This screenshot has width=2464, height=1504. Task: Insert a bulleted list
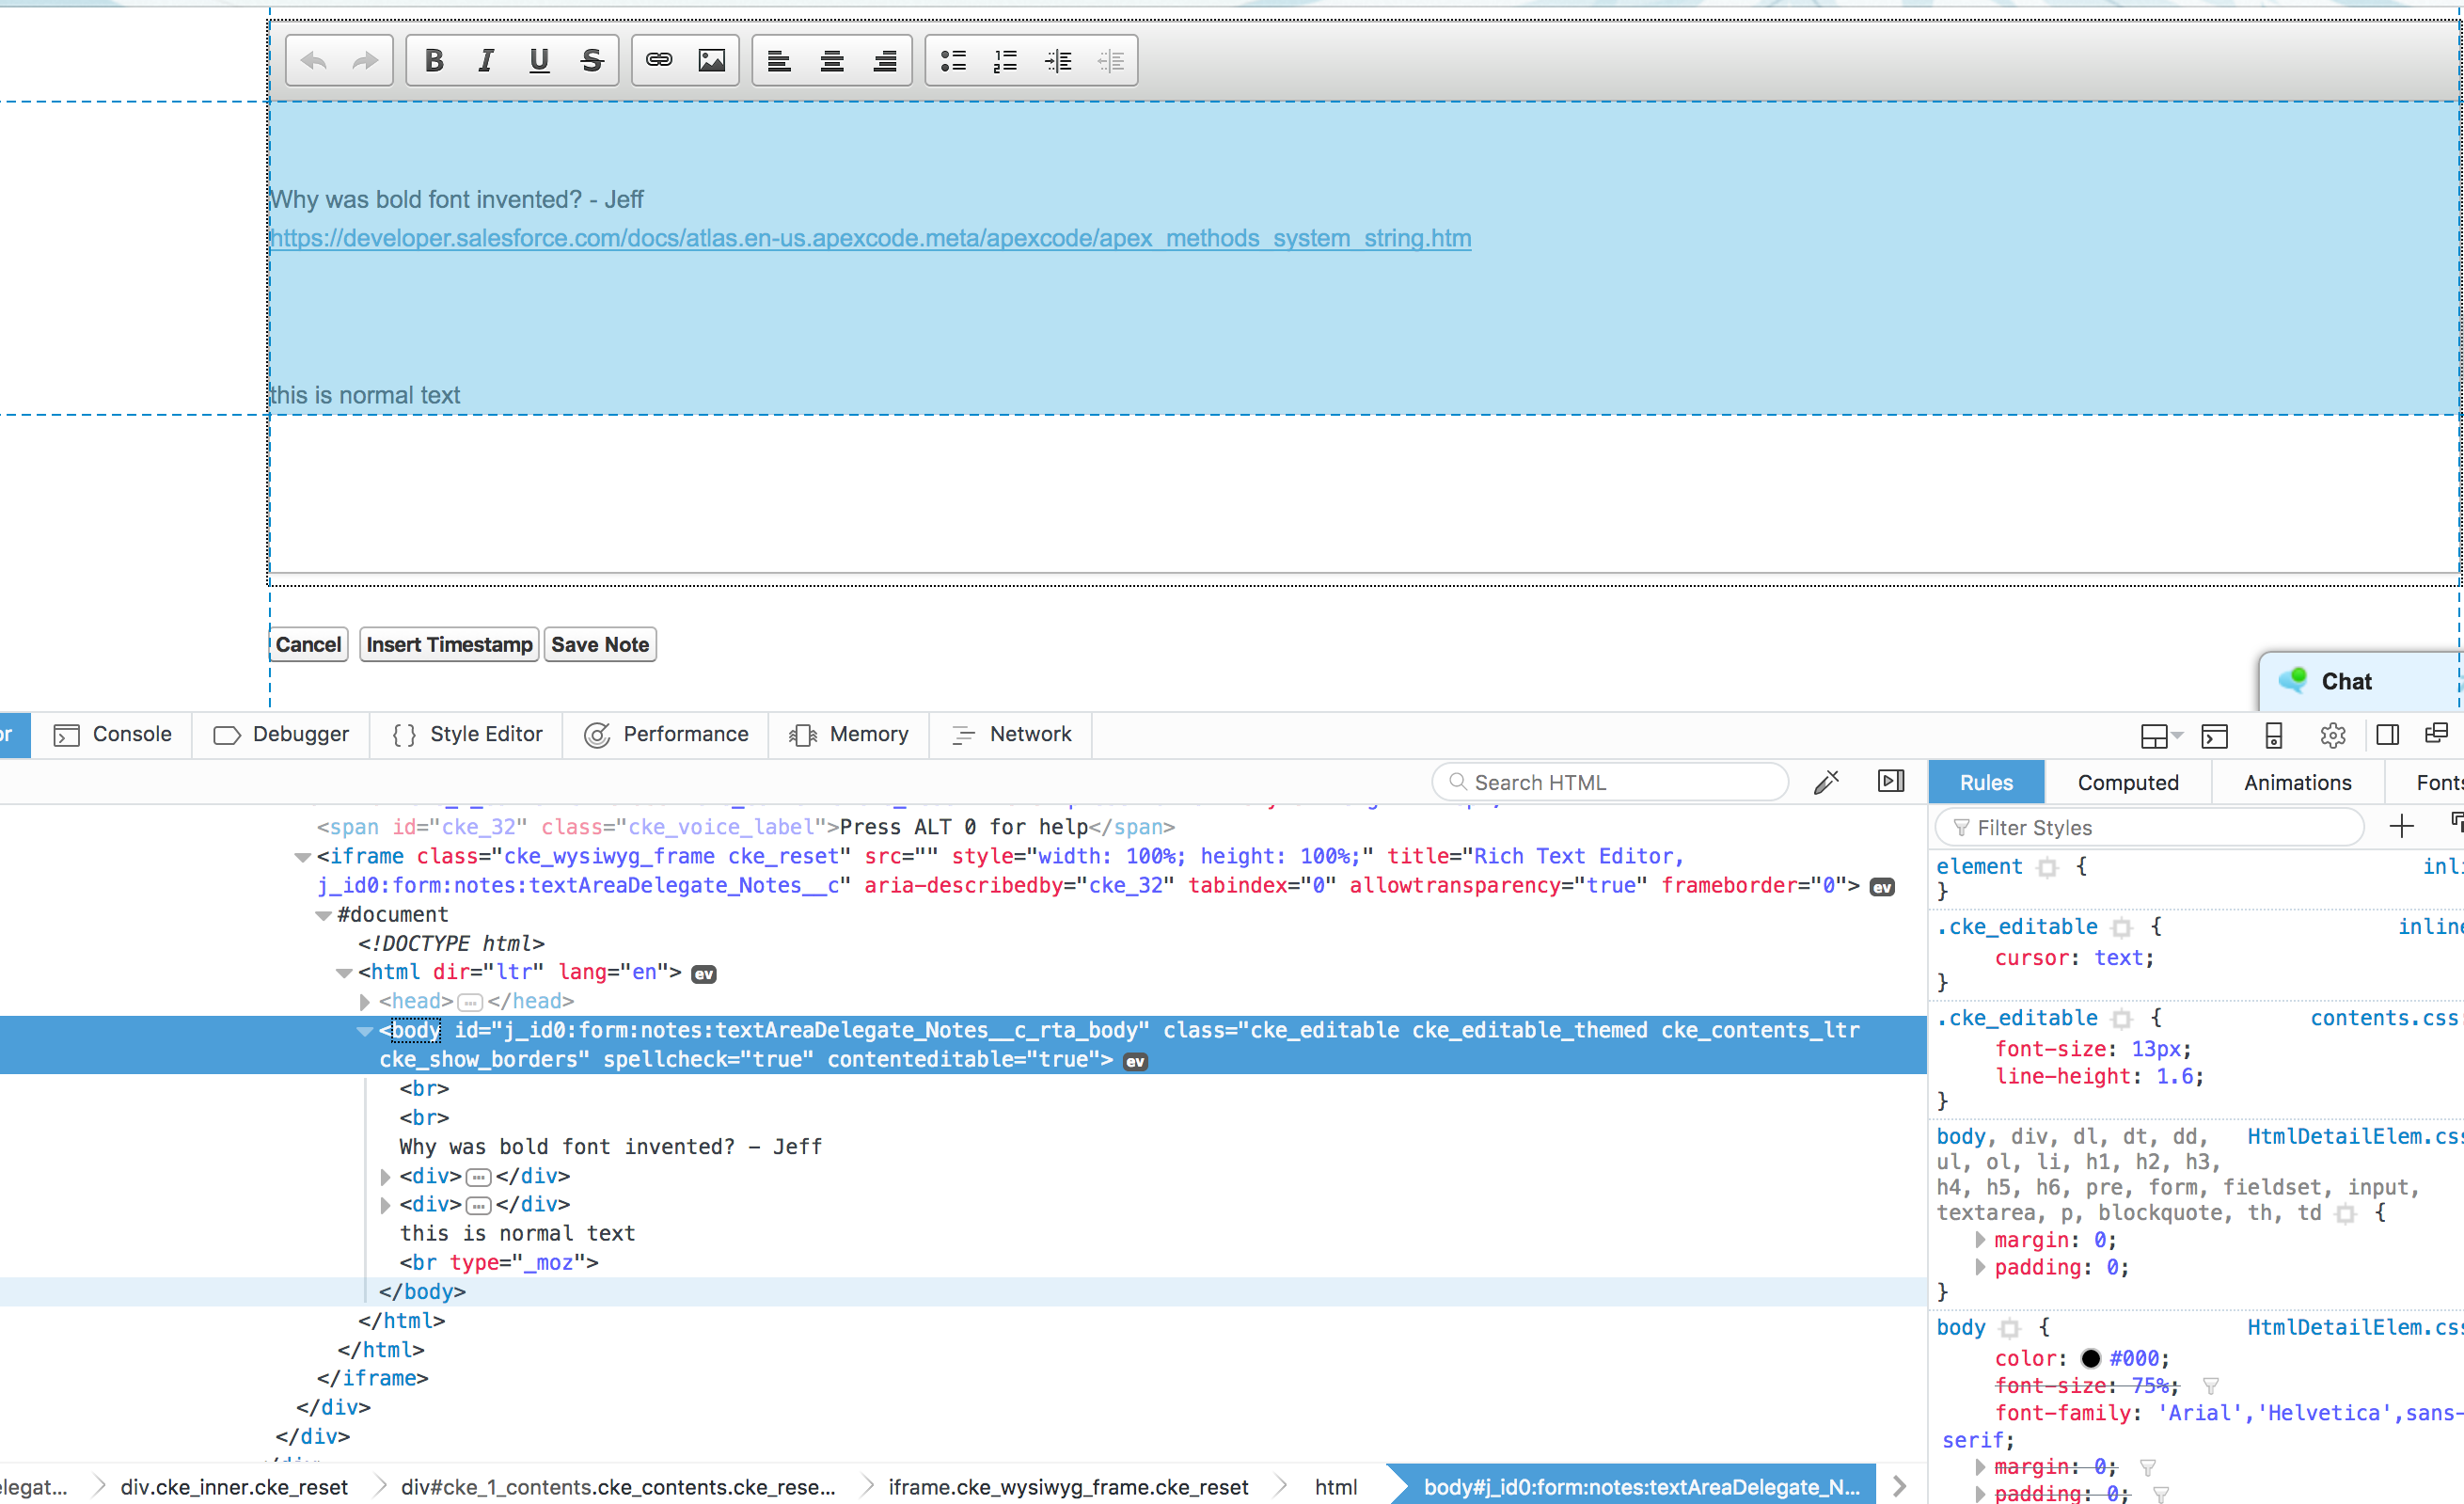click(x=953, y=61)
